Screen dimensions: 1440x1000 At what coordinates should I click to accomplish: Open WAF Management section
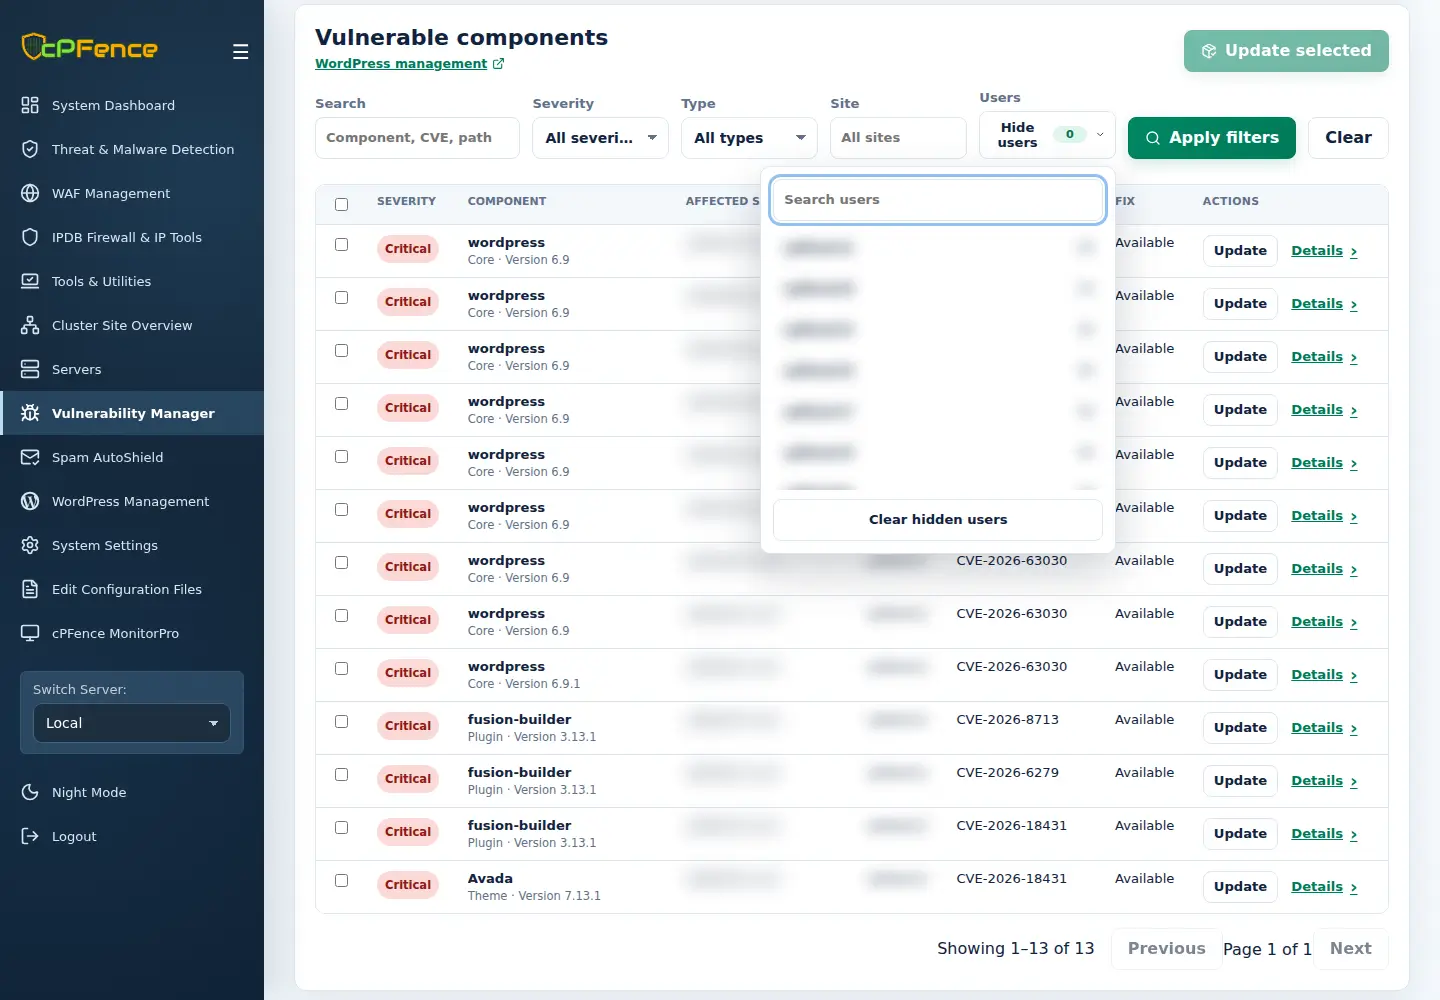132,193
